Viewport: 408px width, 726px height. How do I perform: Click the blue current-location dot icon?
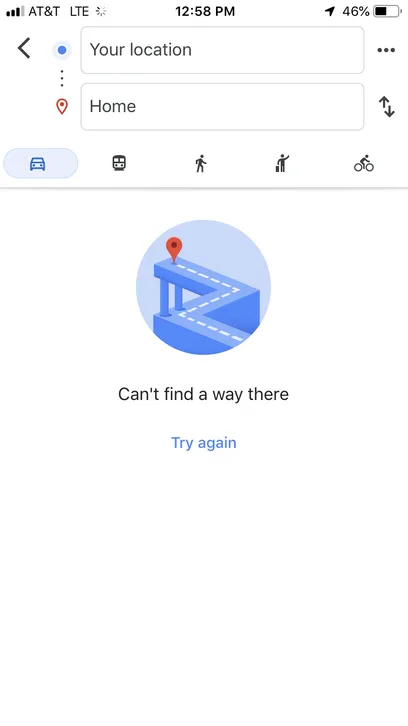62,50
